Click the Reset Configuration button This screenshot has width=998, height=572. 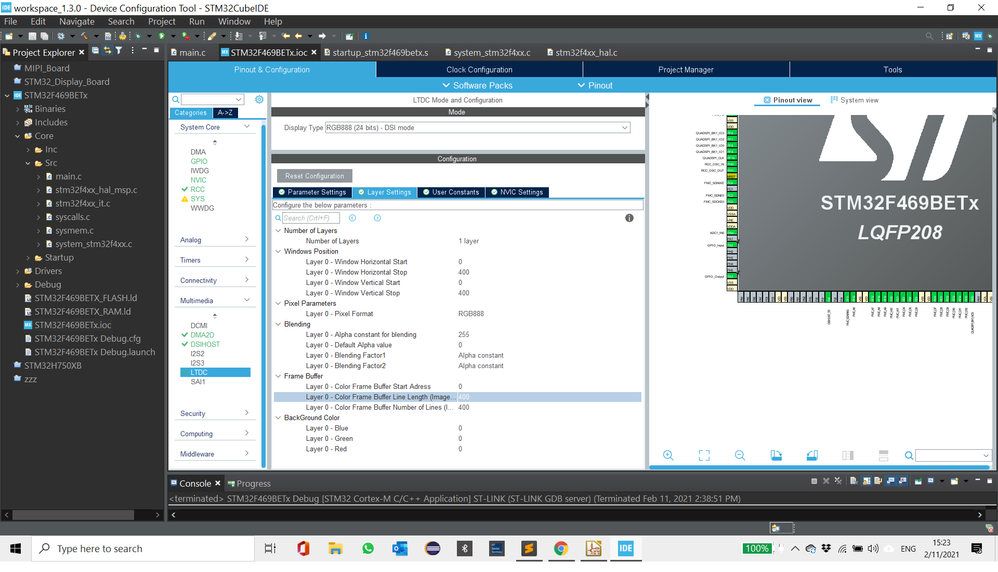tap(314, 176)
